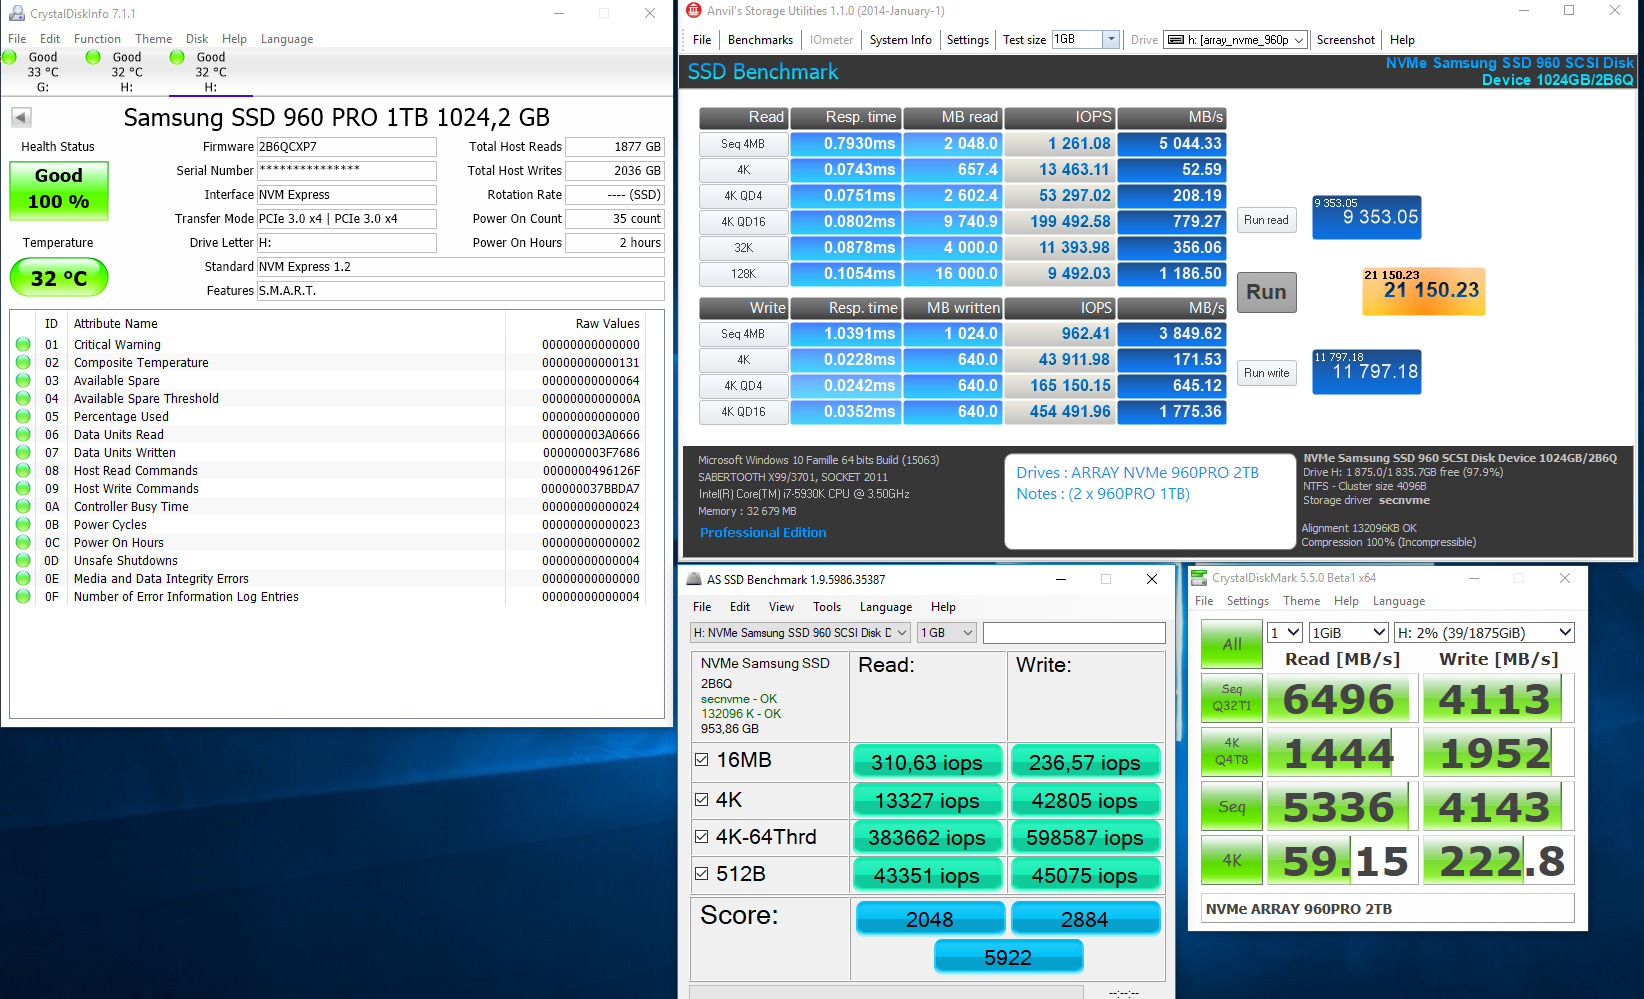Click the empty text field in AS SSD toolbar
The image size is (1644, 999).
1074,633
